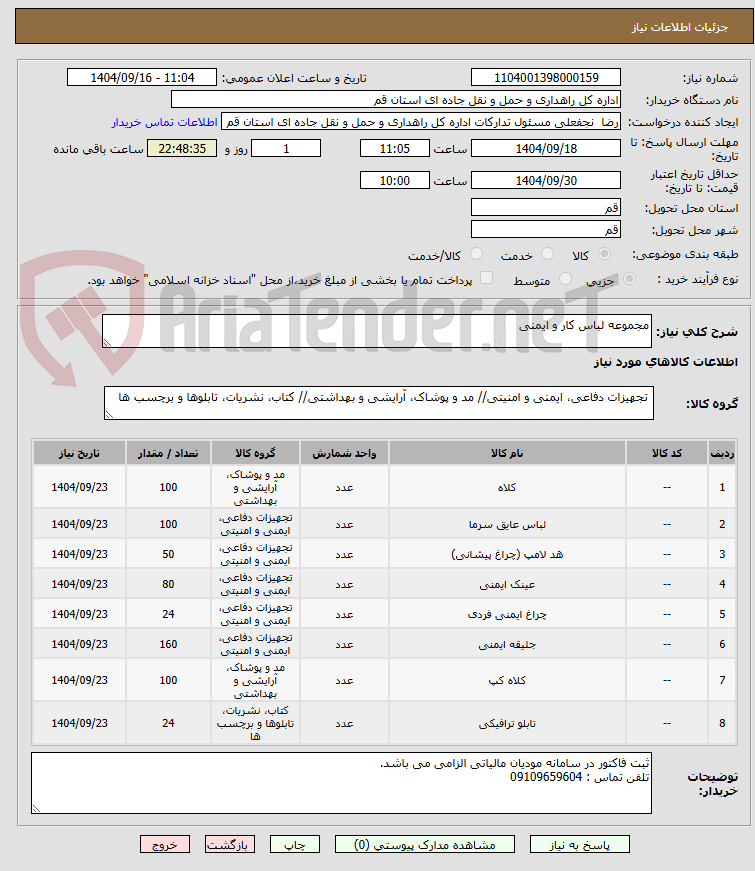This screenshot has height=871, width=755.
Task: Click quantity 50 in the هد لامپ row
Action: pyautogui.click(x=168, y=554)
